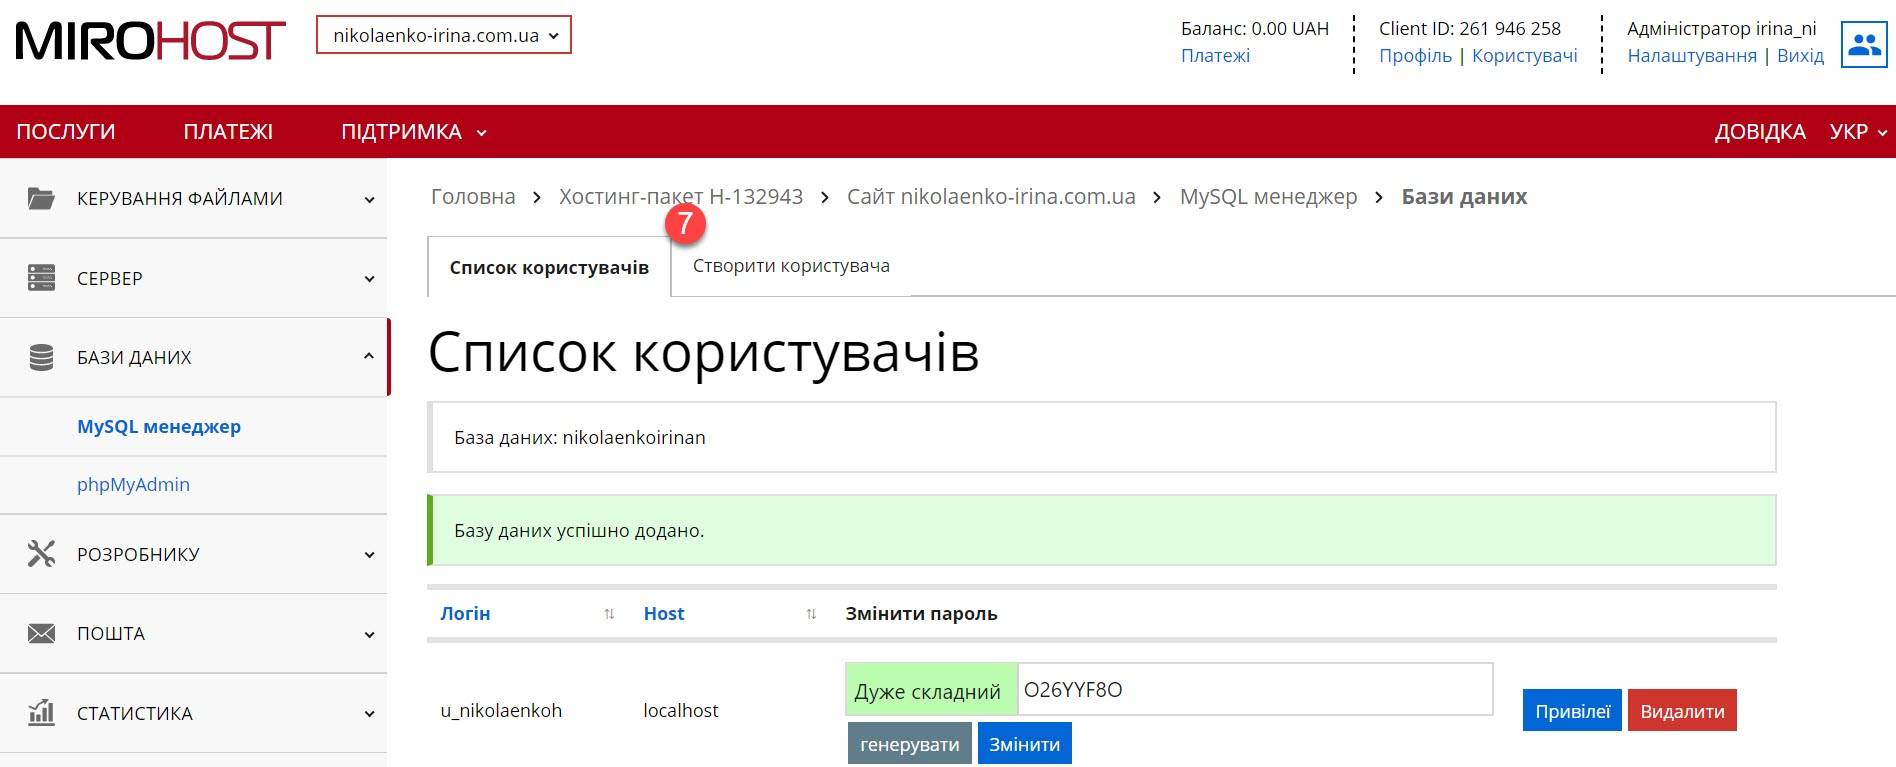Expand the Розробнику section chevron
This screenshot has width=1896, height=767.
coord(369,554)
